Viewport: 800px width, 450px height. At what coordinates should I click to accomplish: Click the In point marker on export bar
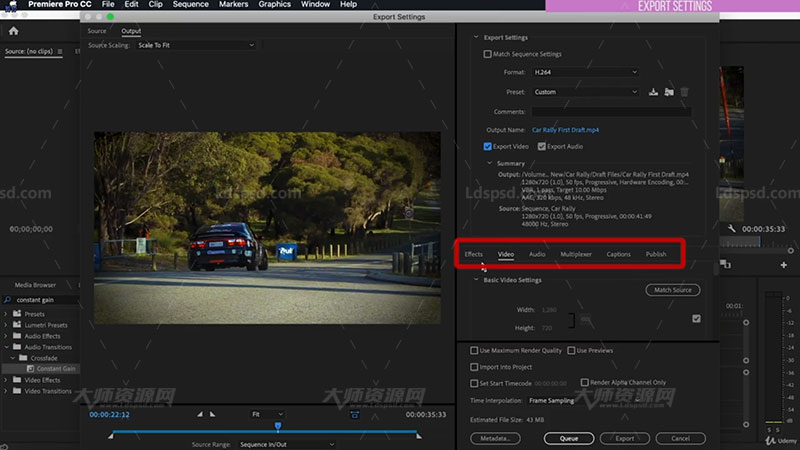pos(111,436)
